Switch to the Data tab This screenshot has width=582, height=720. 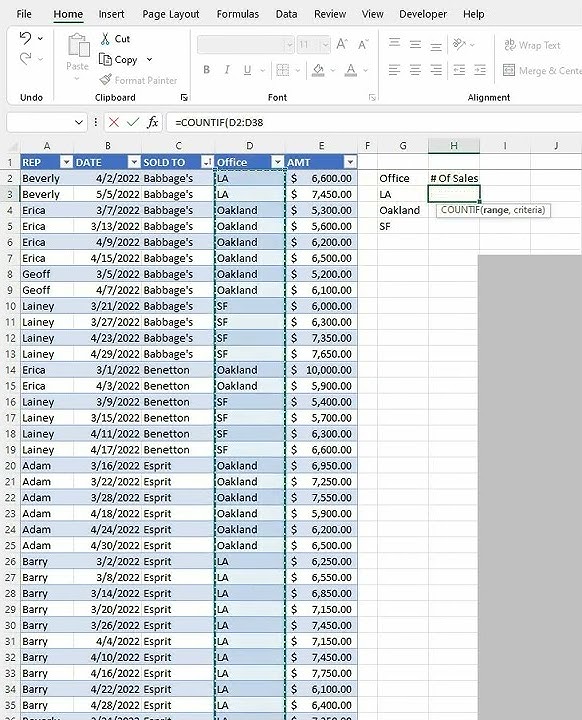(287, 14)
